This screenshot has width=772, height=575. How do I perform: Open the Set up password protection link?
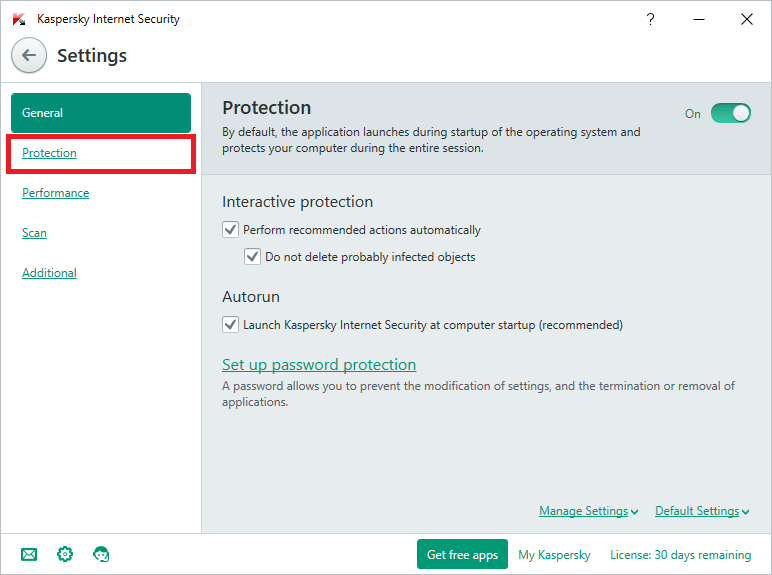[x=319, y=365]
